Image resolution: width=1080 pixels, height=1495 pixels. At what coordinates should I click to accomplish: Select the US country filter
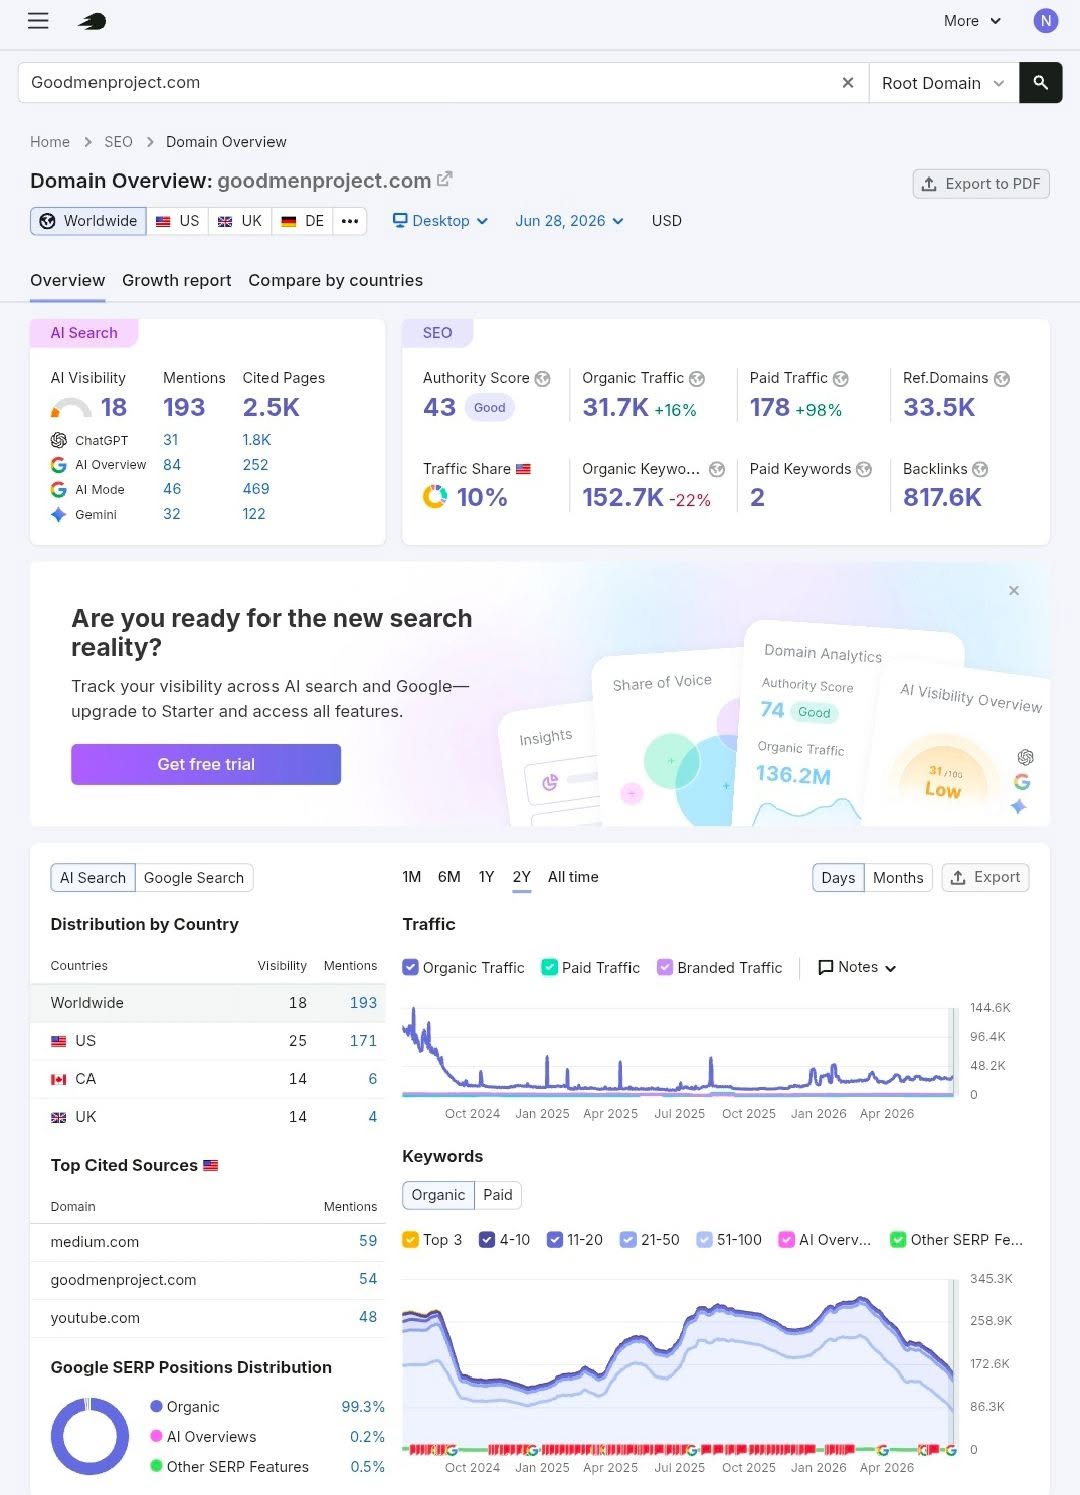pyautogui.click(x=178, y=221)
